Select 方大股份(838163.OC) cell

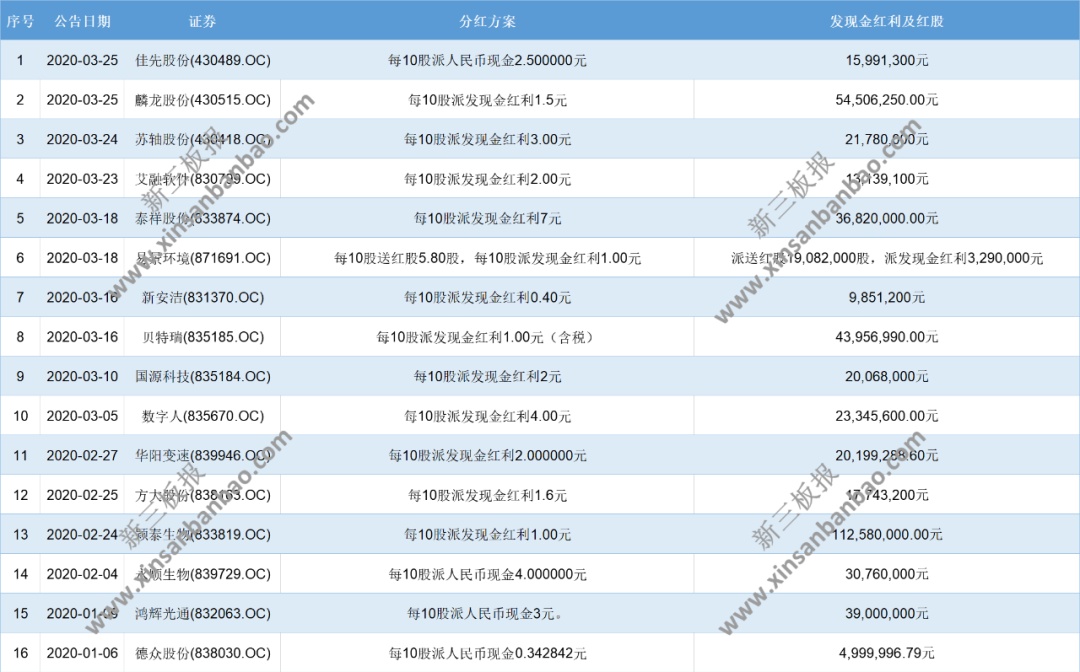pos(202,495)
